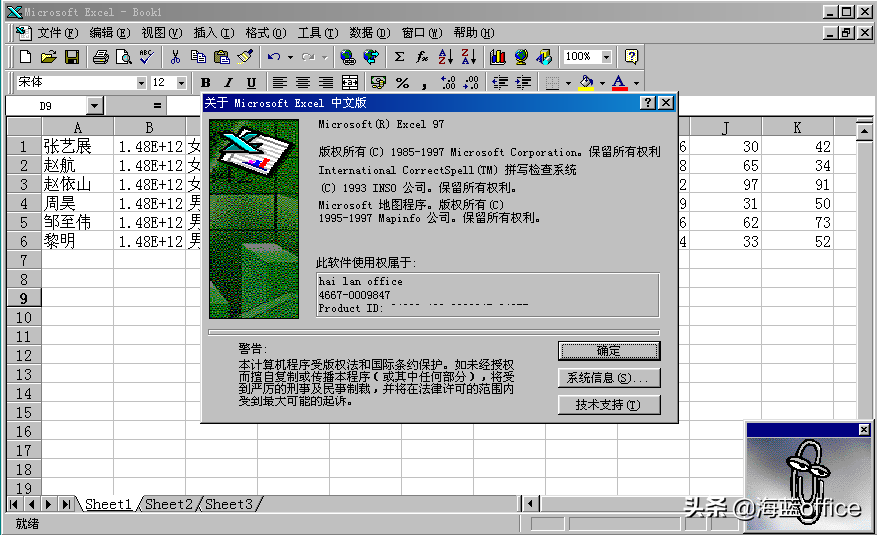Click Decrease Decimal icon
The width and height of the screenshot is (877, 535).
point(471,83)
